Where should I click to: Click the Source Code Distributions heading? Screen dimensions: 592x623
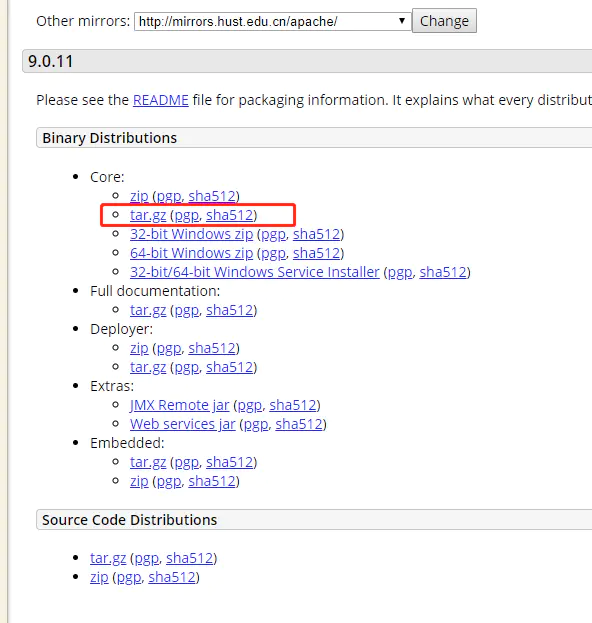tap(130, 520)
